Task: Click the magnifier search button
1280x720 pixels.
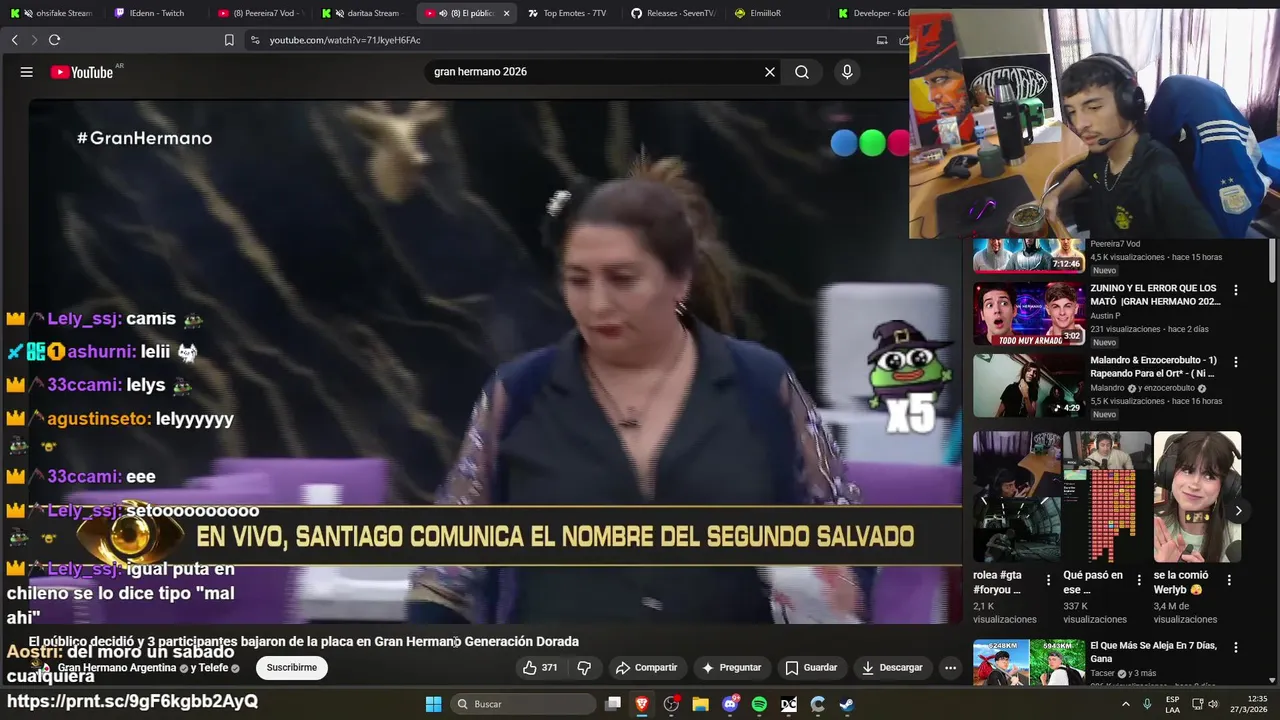Action: pos(802,72)
